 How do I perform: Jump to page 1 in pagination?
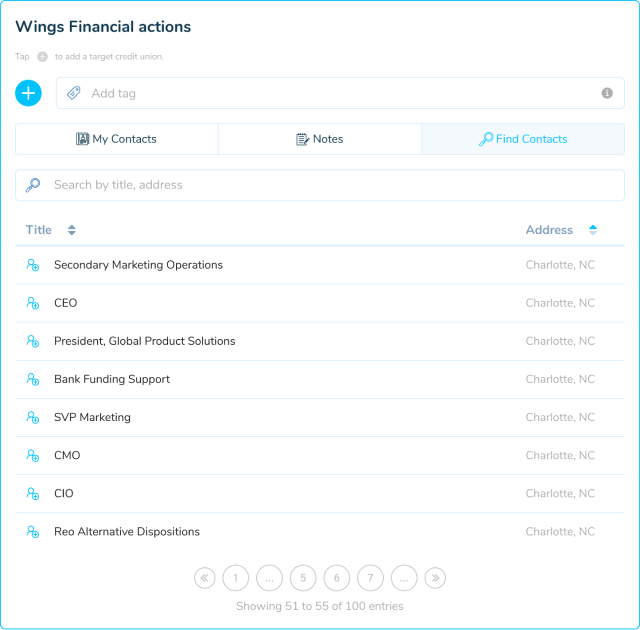236,578
